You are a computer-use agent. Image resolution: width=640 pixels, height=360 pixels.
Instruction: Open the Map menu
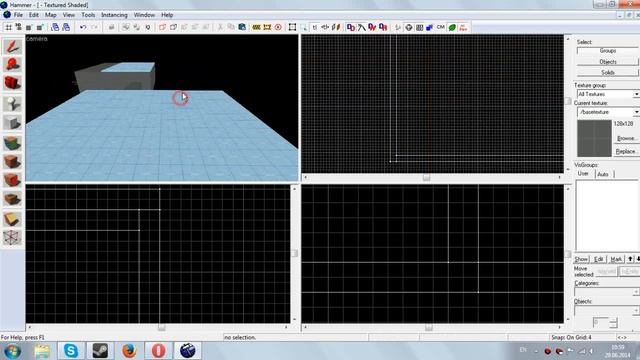[51, 15]
